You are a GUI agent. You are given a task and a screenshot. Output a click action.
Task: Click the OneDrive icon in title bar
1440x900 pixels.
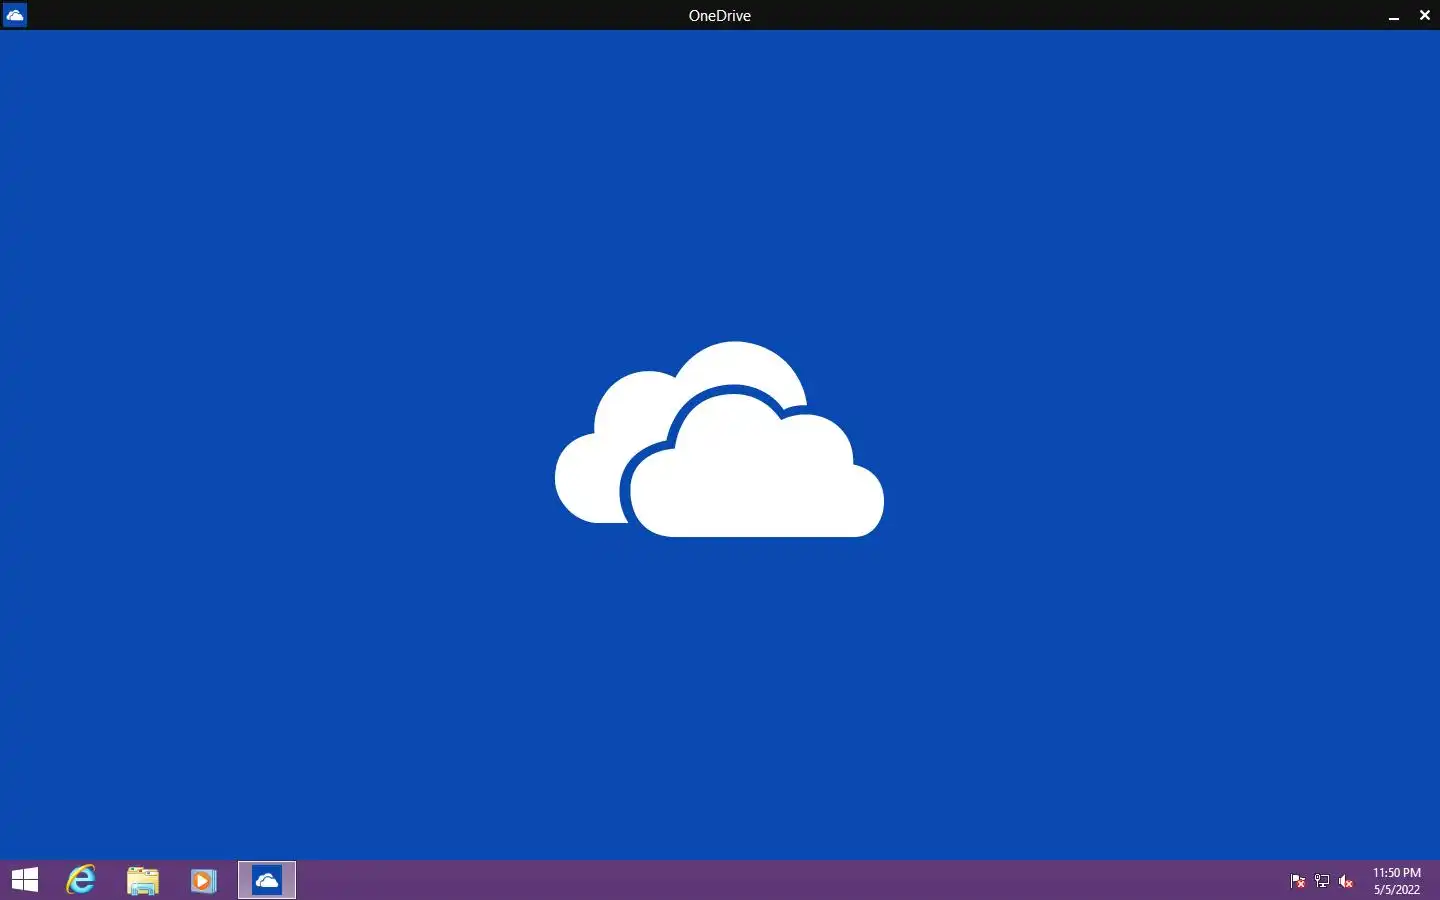(15, 15)
